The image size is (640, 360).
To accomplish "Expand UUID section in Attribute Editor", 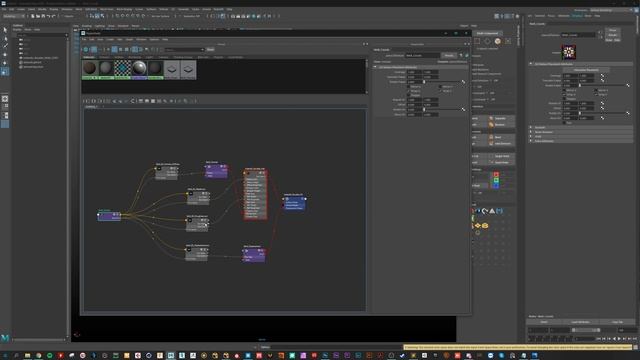I will coord(581,136).
